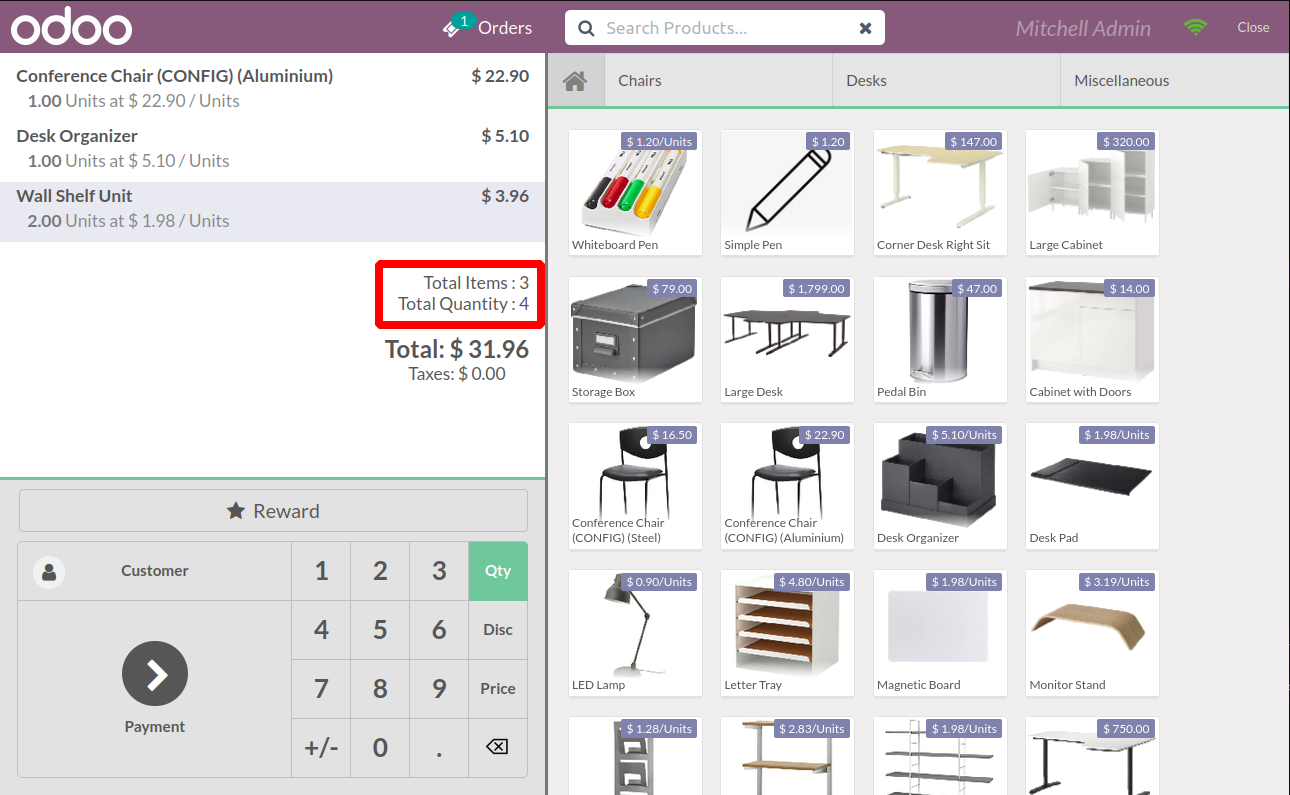The height and width of the screenshot is (795, 1290).
Task: Clear the product search with the X icon
Action: [x=866, y=28]
